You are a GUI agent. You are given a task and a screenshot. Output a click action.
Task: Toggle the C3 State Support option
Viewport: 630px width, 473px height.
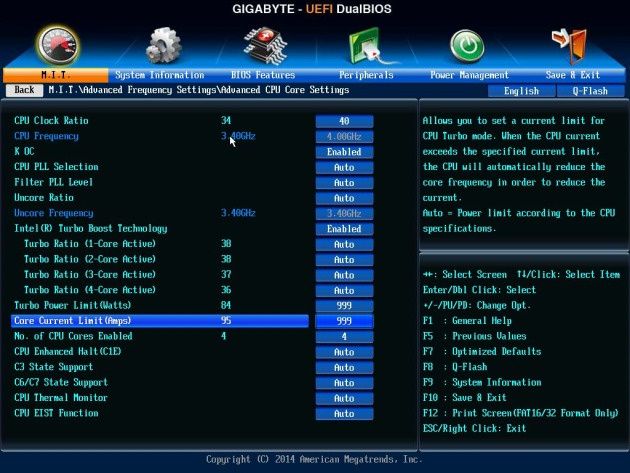tap(344, 367)
